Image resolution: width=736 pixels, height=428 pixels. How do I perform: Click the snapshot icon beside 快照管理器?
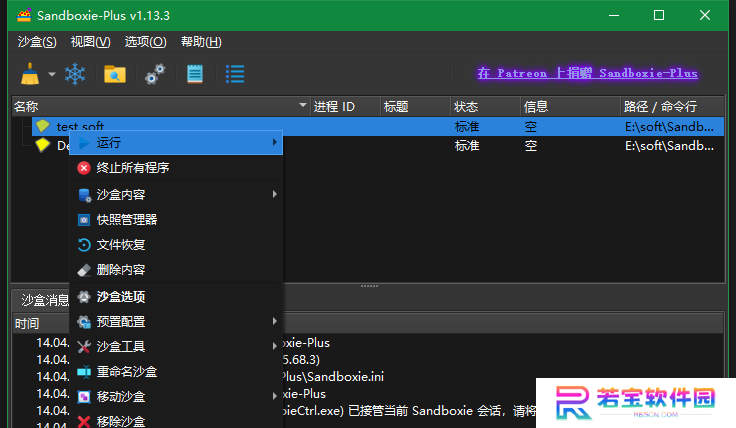84,220
